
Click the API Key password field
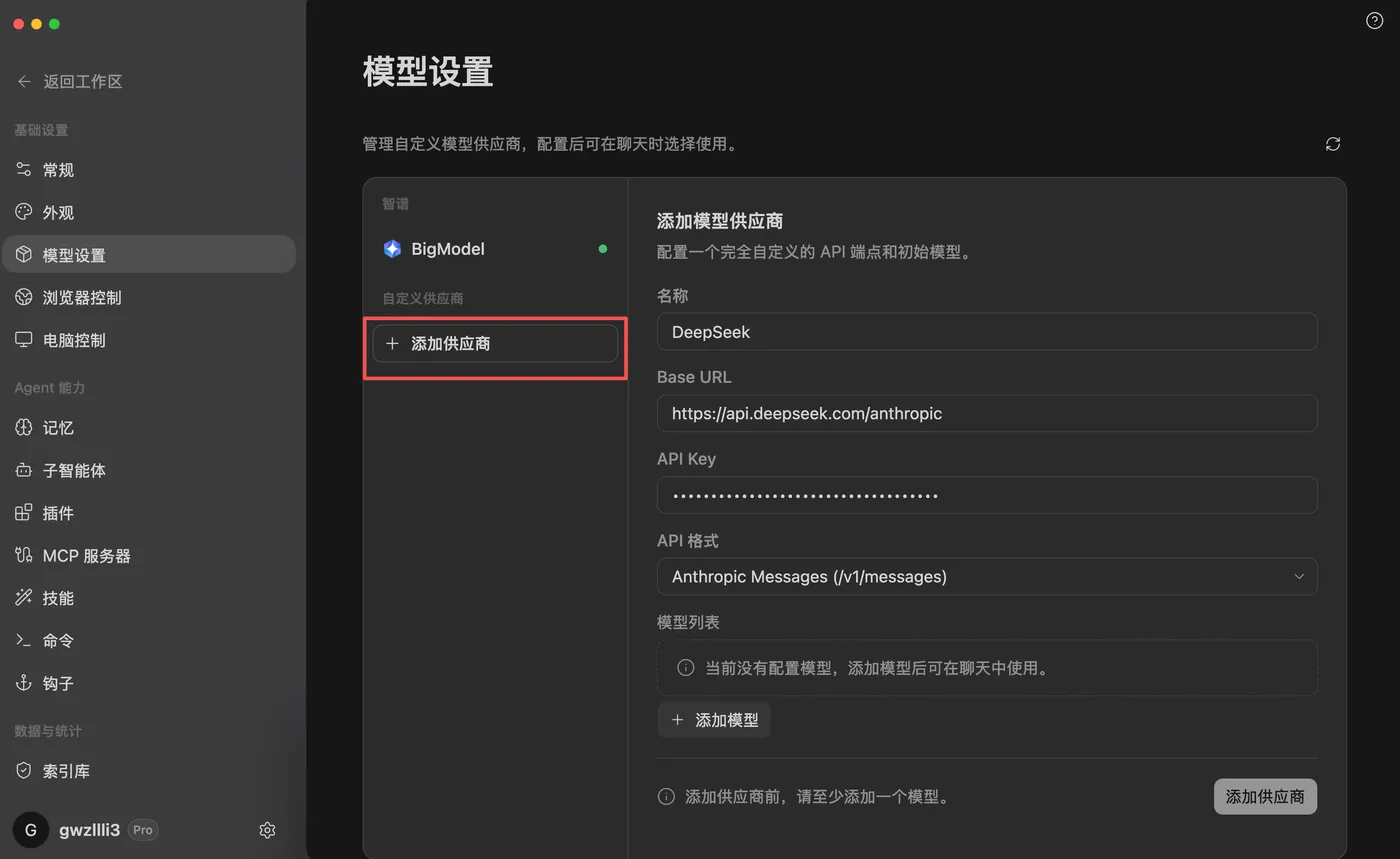coord(987,495)
